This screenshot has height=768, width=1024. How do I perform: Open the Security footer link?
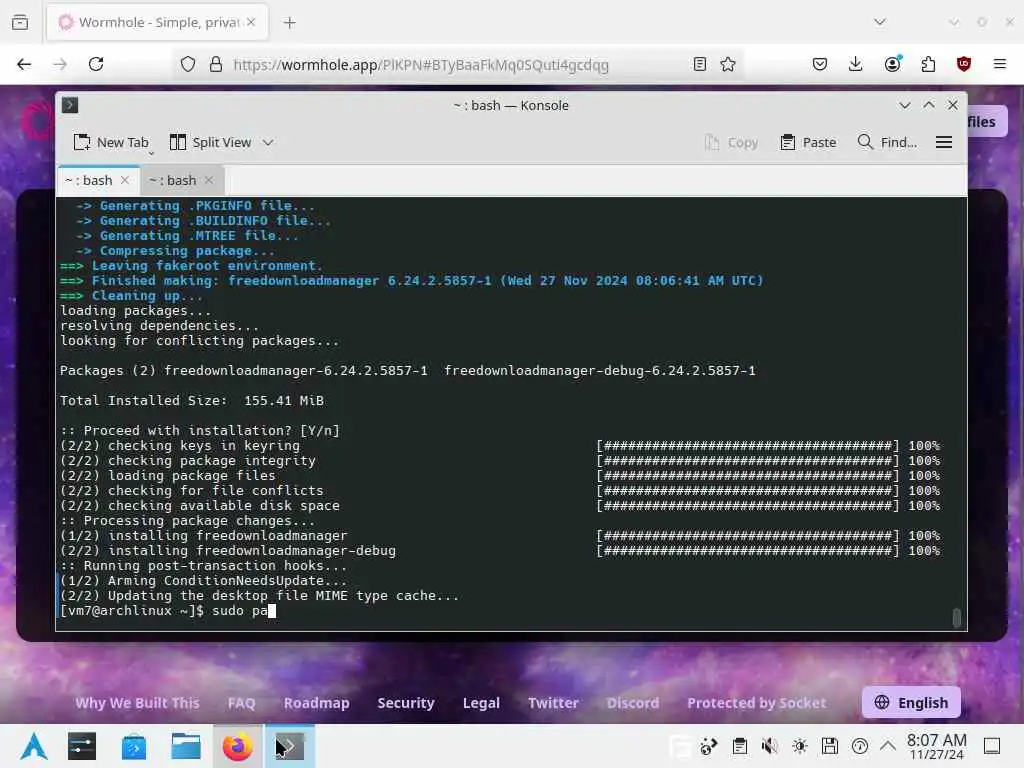406,703
